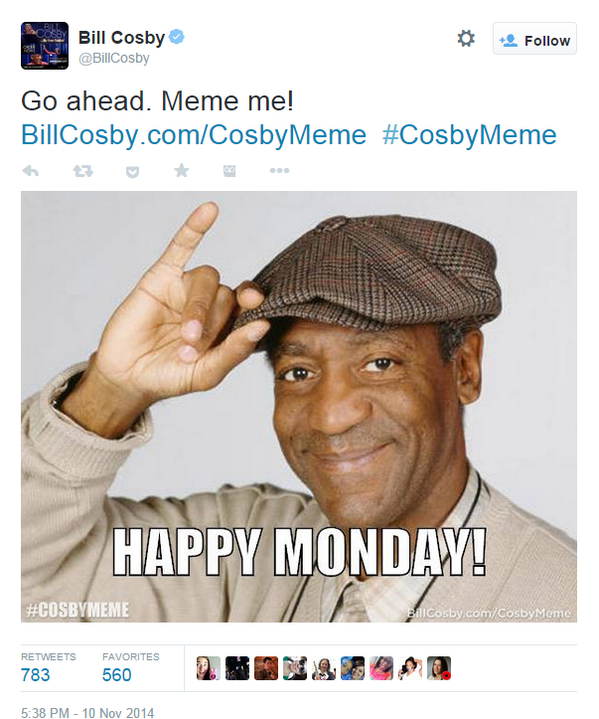
Task: Open the first user avatar in the retweeters row
Action: (x=208, y=668)
